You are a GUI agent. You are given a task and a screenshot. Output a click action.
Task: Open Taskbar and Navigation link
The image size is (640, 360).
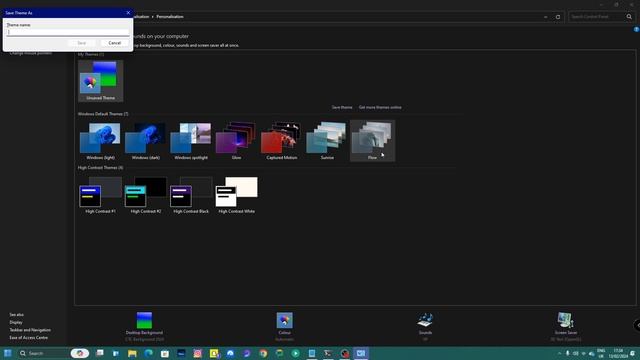[x=30, y=330]
